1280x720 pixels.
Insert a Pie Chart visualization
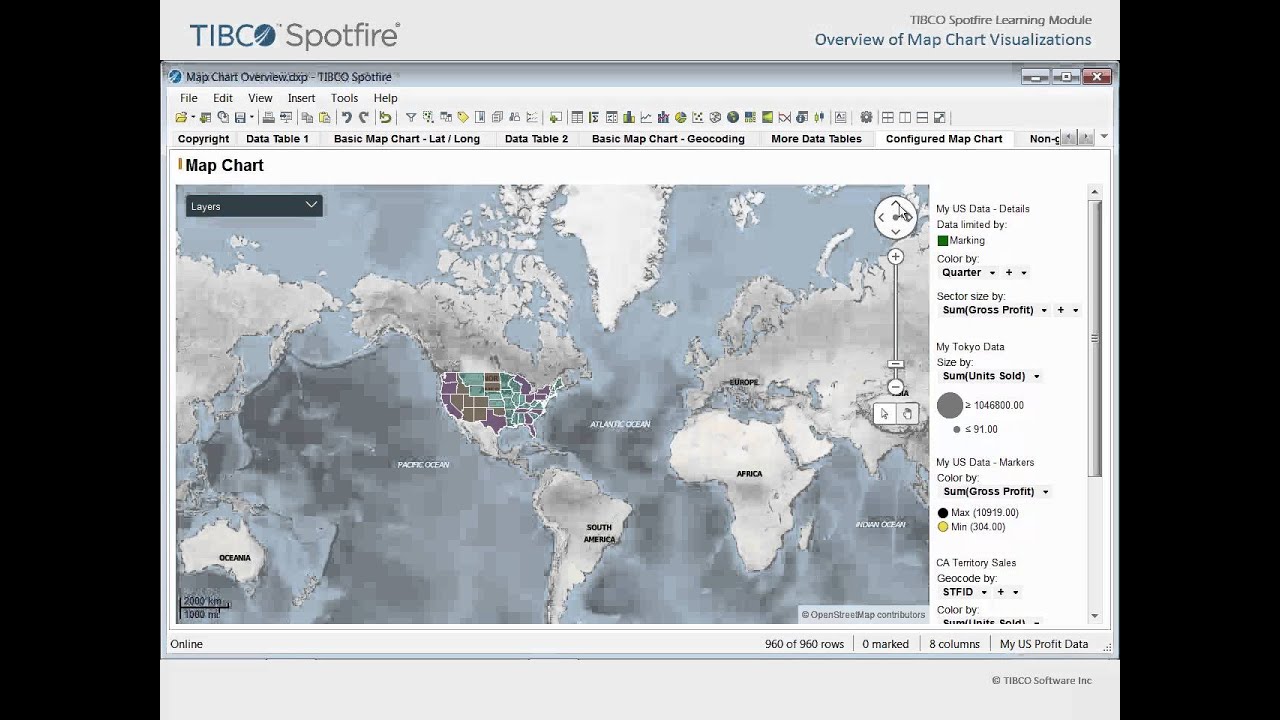click(680, 117)
